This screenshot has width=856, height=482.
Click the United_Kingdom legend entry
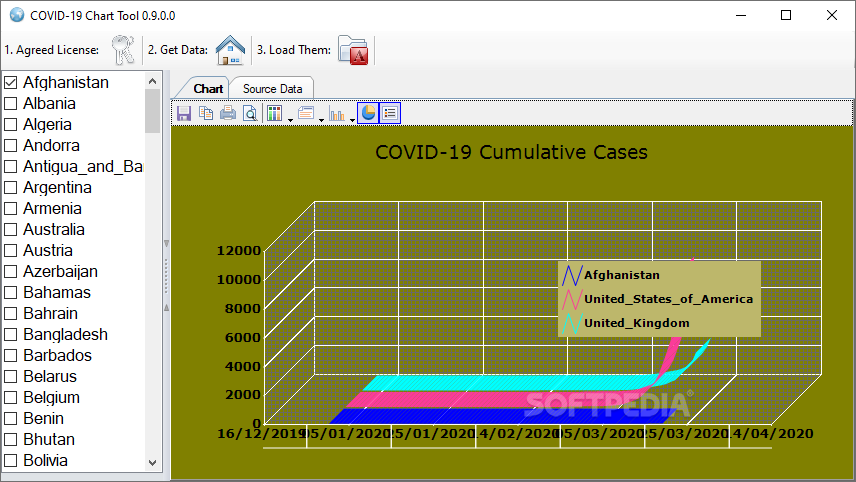(x=626, y=323)
